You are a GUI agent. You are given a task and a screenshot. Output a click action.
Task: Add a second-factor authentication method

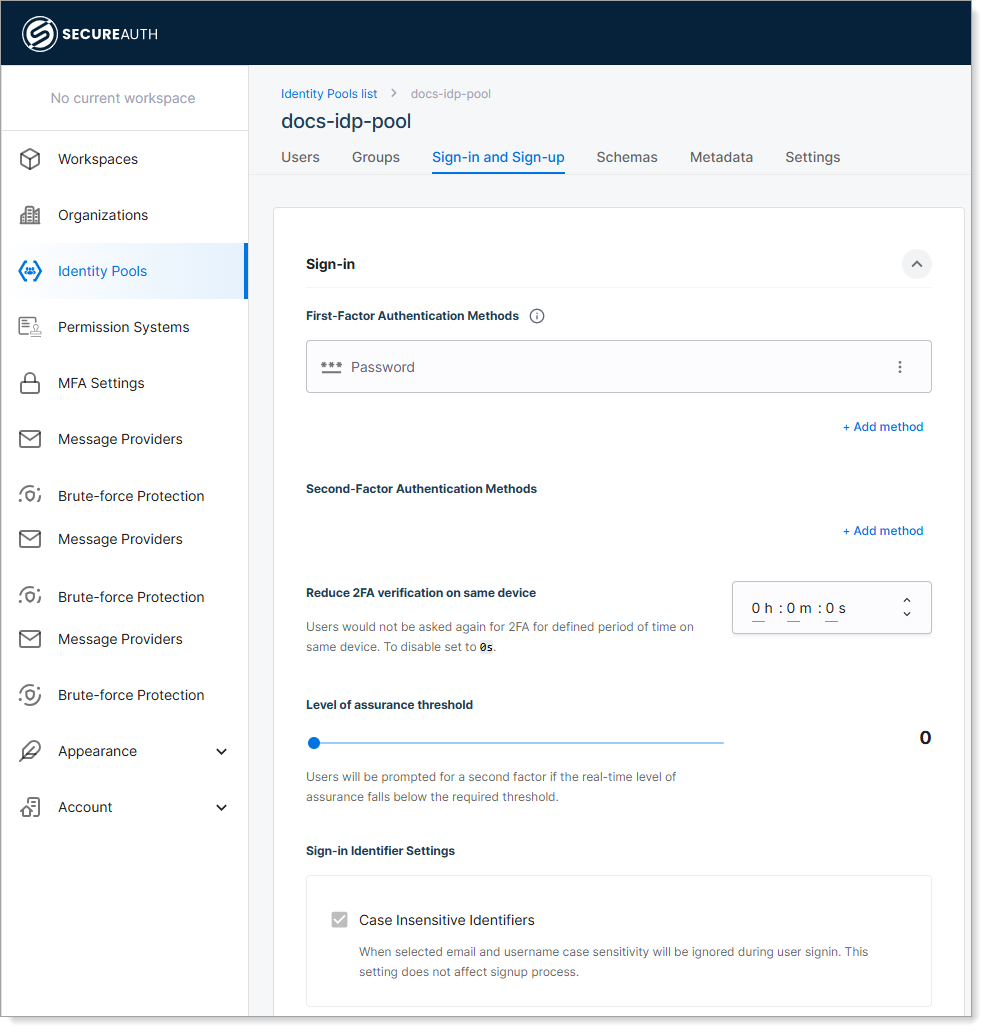point(883,531)
